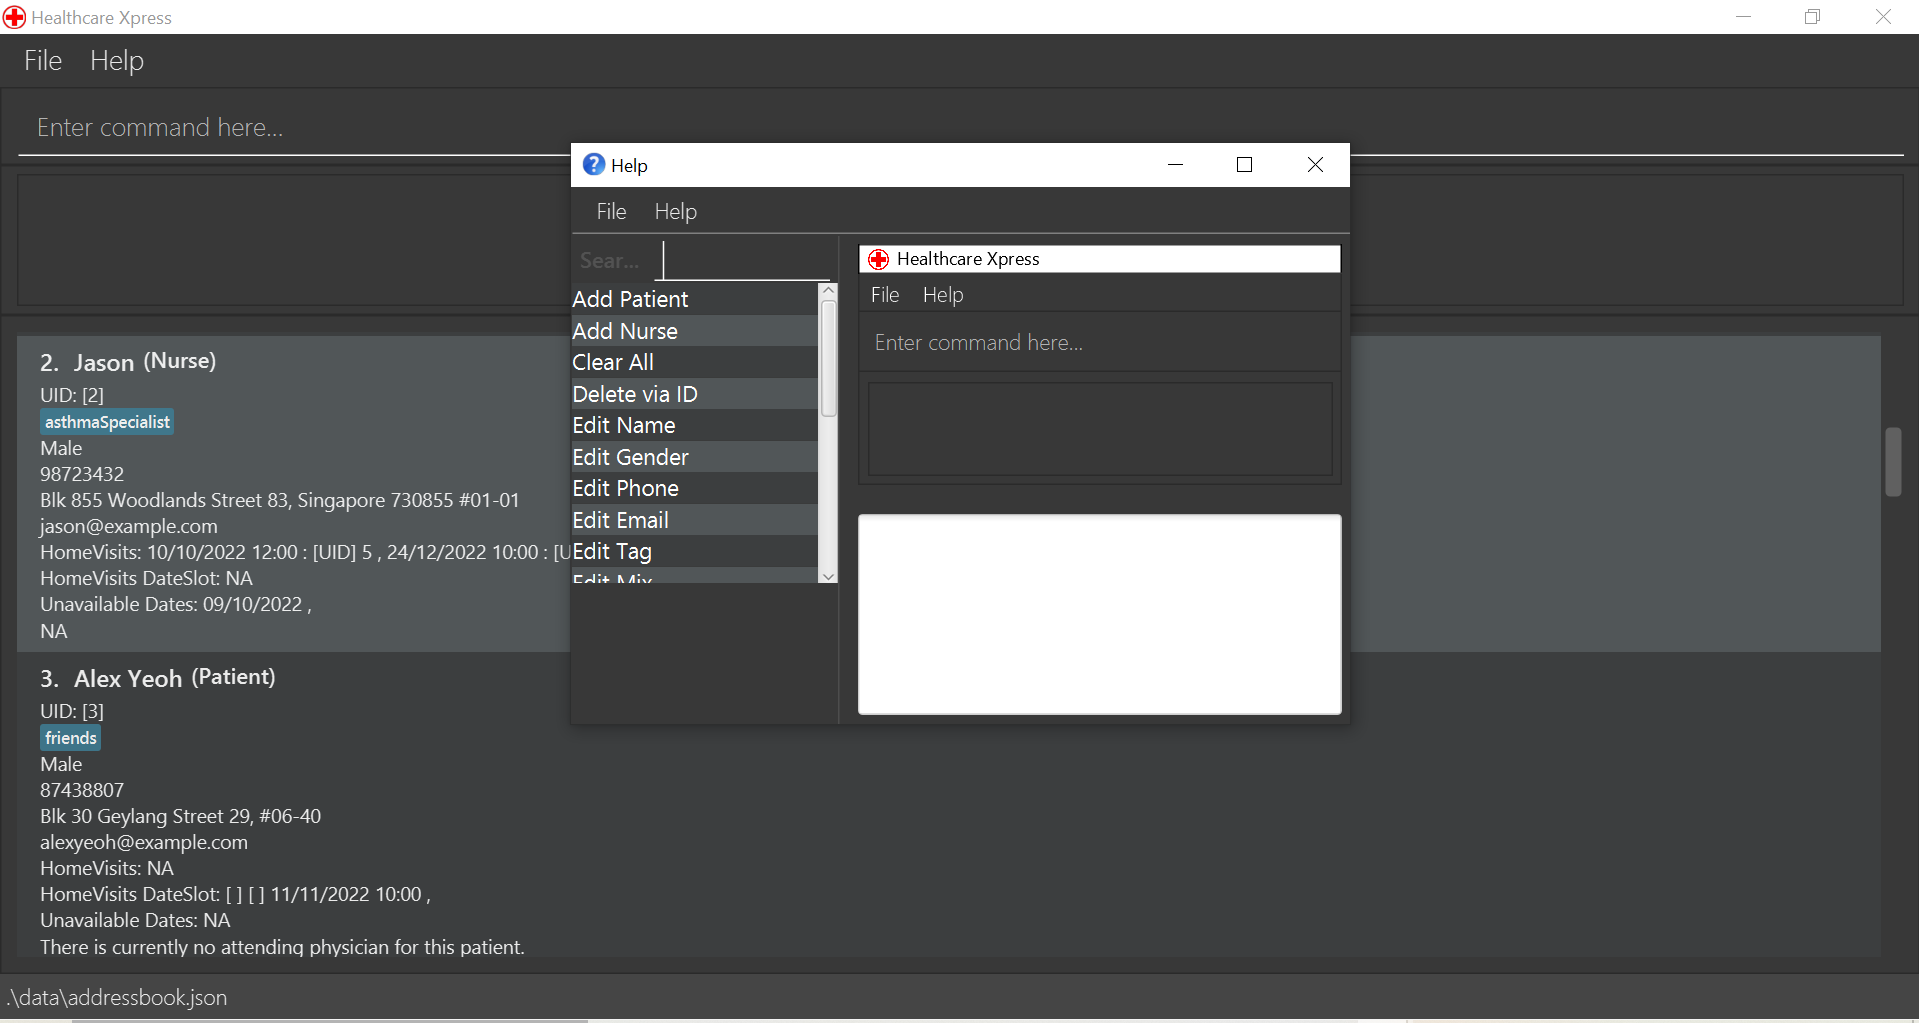Click Alex's email alexyeoh@example.com

(x=144, y=842)
